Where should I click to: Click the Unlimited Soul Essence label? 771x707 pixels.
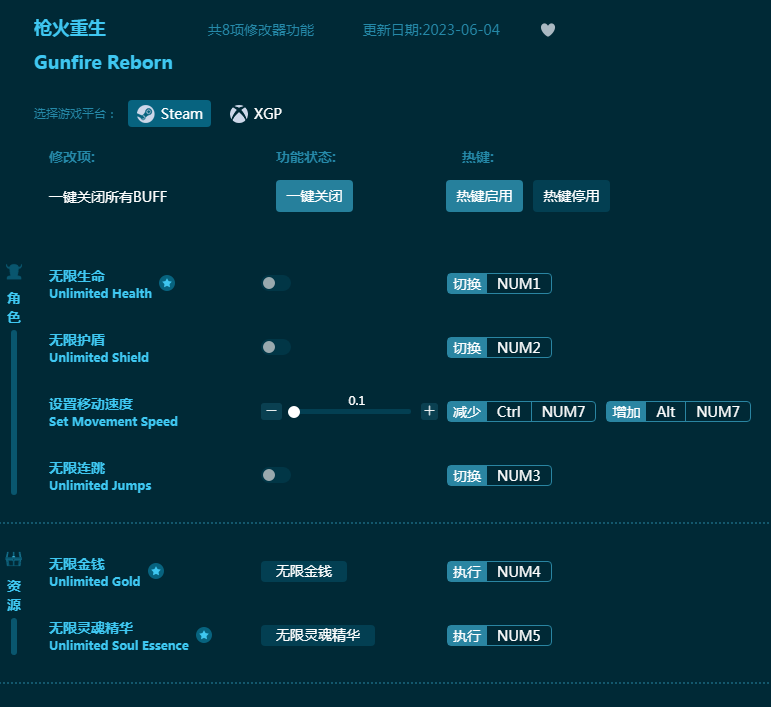point(119,645)
